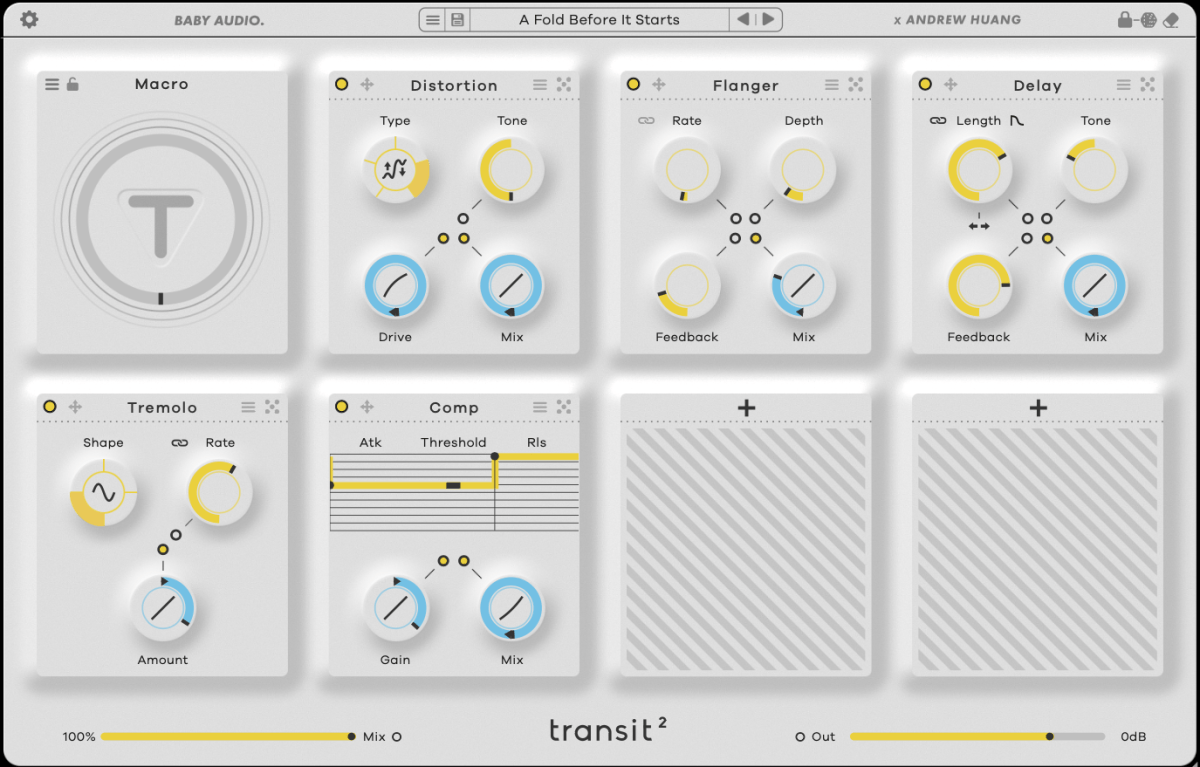Click the Flanger move handle icon
This screenshot has width=1200, height=767.
[659, 85]
